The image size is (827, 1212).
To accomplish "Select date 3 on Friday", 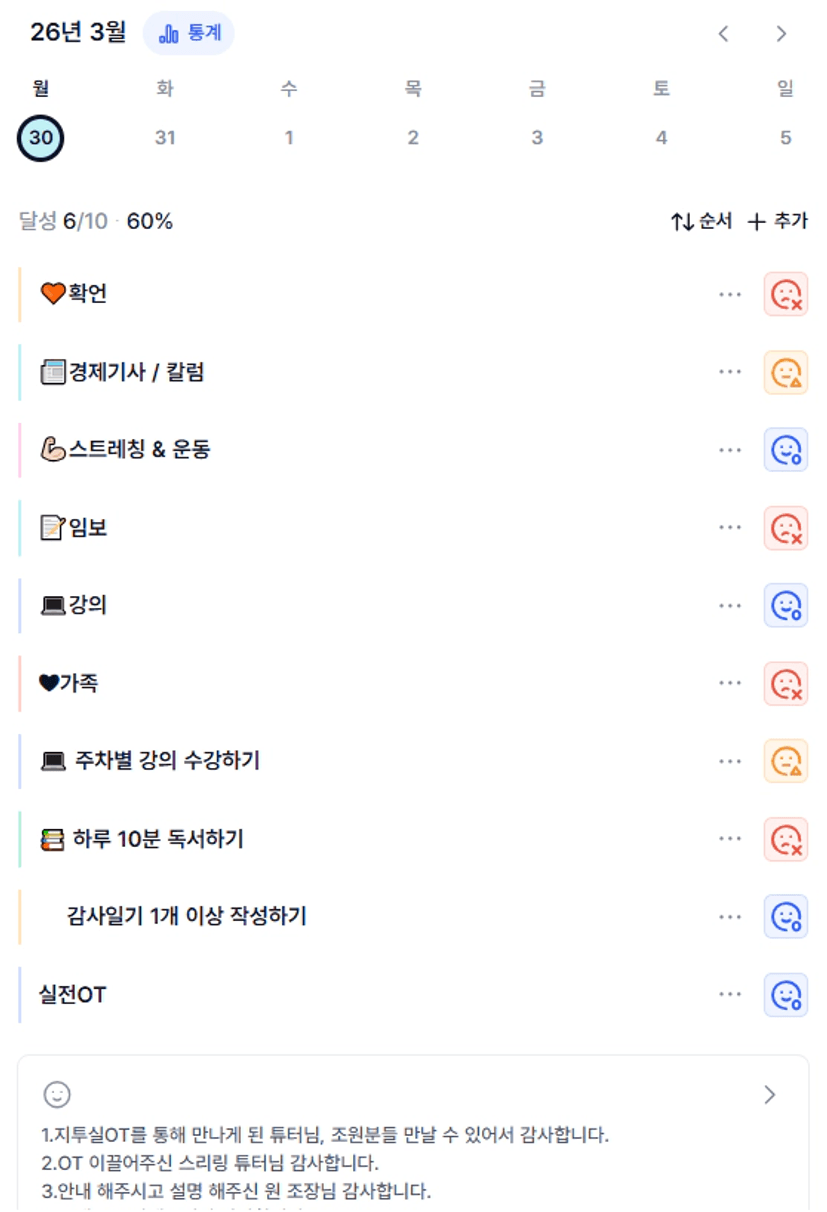I will point(537,137).
